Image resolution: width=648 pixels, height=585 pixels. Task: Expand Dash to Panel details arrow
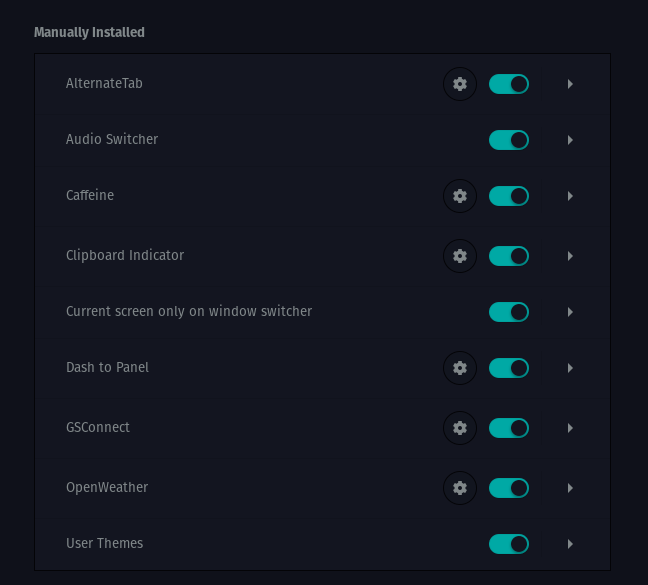click(570, 368)
